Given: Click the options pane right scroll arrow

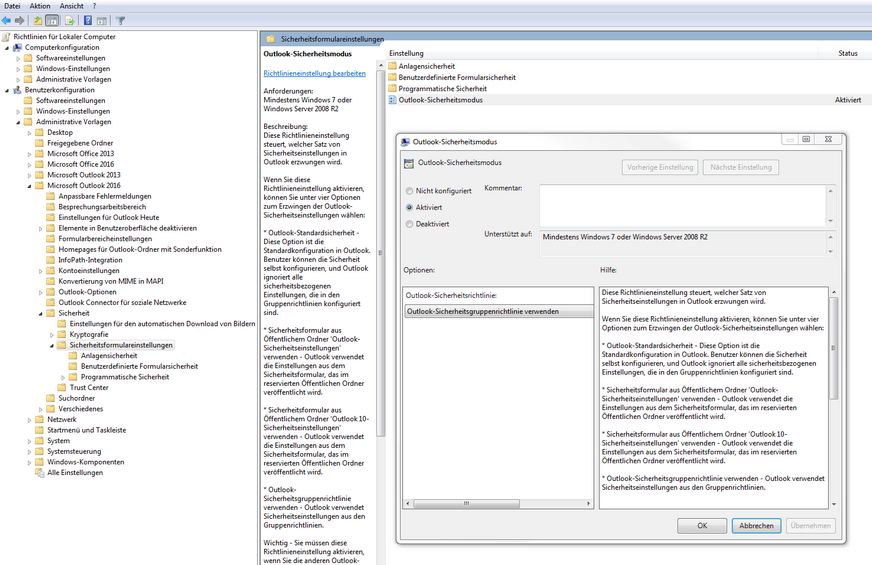Looking at the screenshot, I should [588, 503].
